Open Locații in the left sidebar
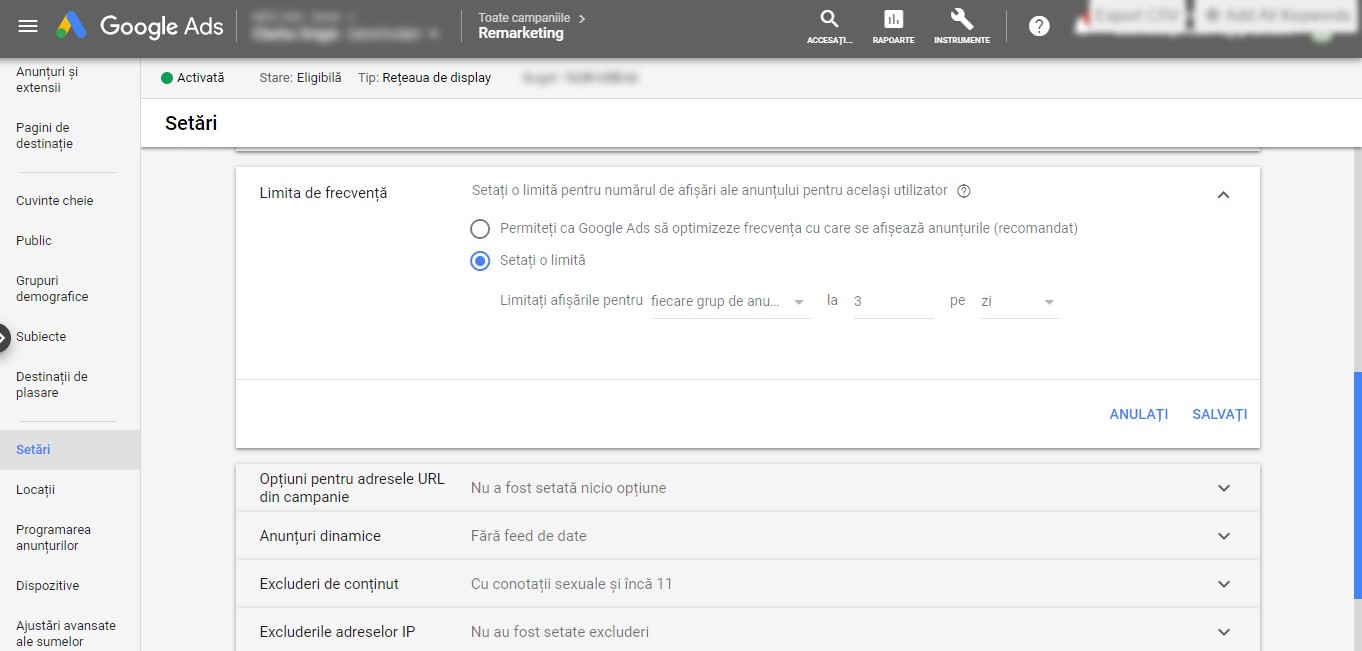This screenshot has width=1362, height=651. tap(36, 490)
